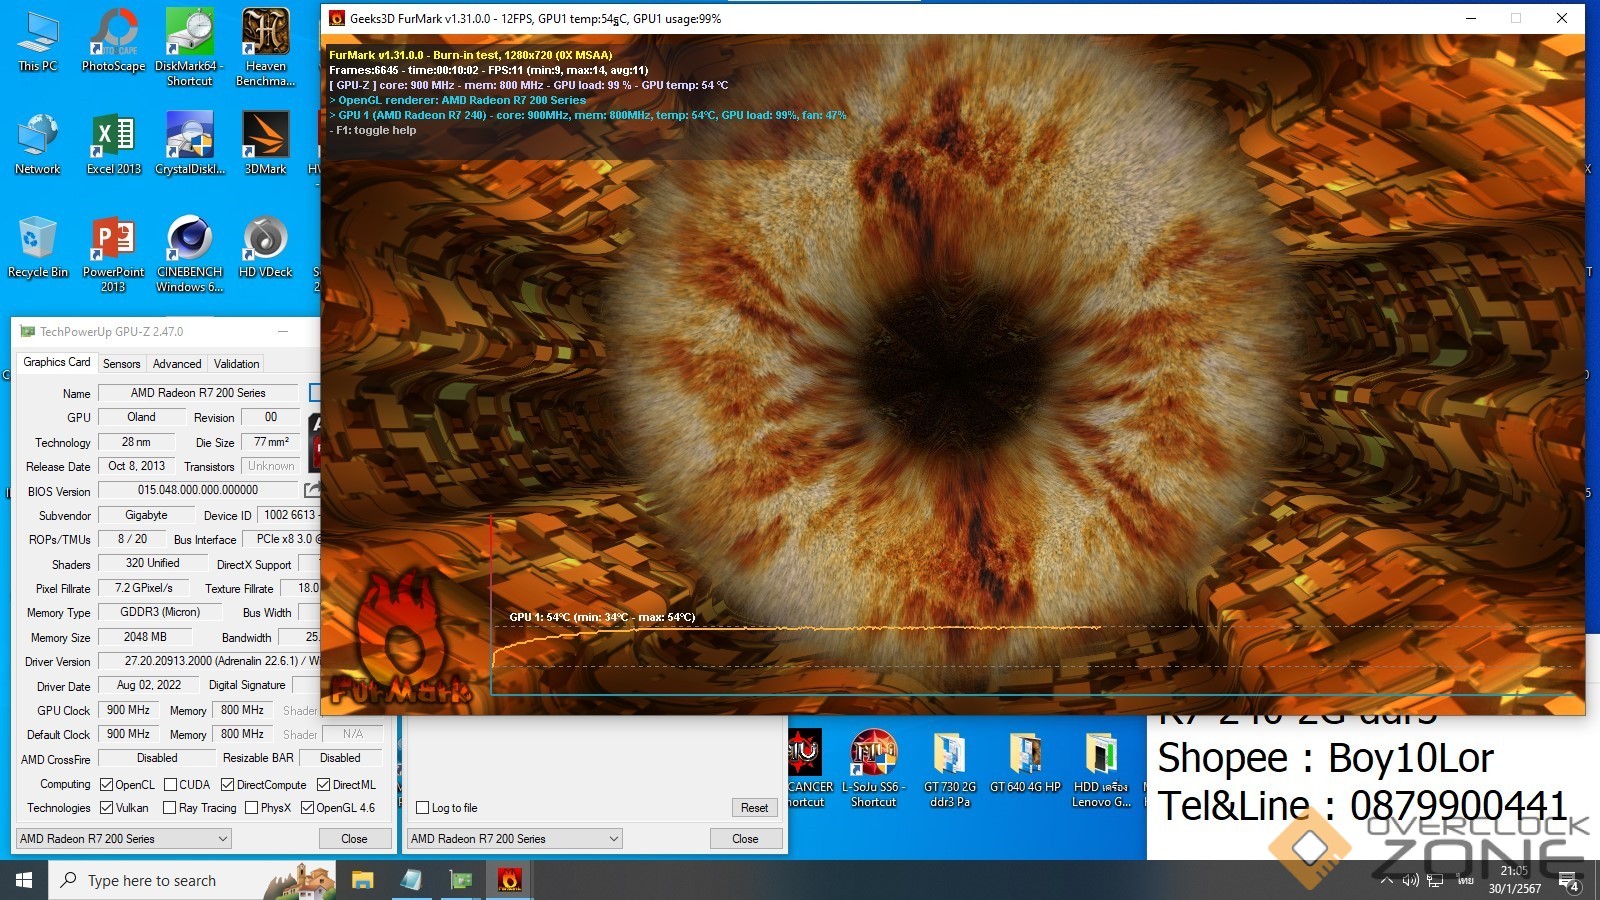1600x900 pixels.
Task: Open CINEBENCH Windows shortcut
Action: [189, 246]
